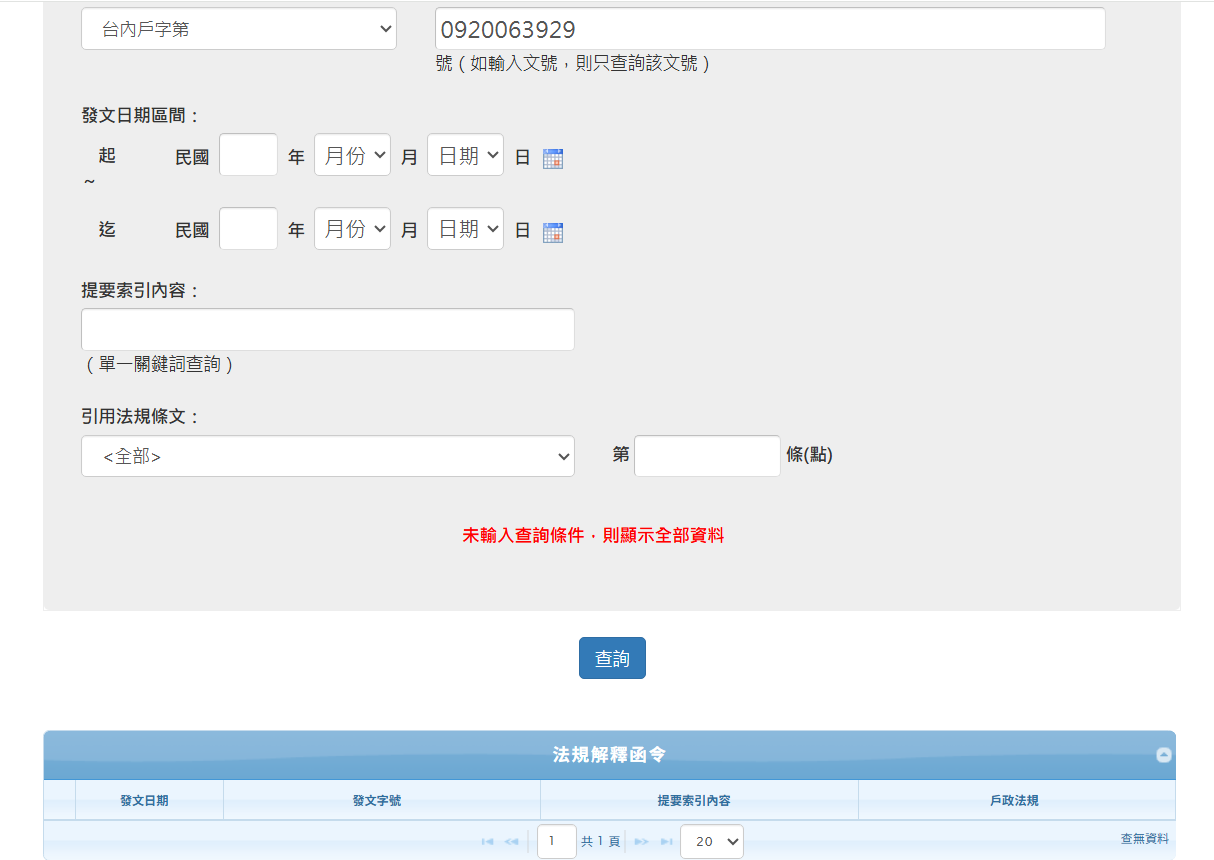
Task: Choose end day from 日期 dropdown
Action: pos(465,229)
